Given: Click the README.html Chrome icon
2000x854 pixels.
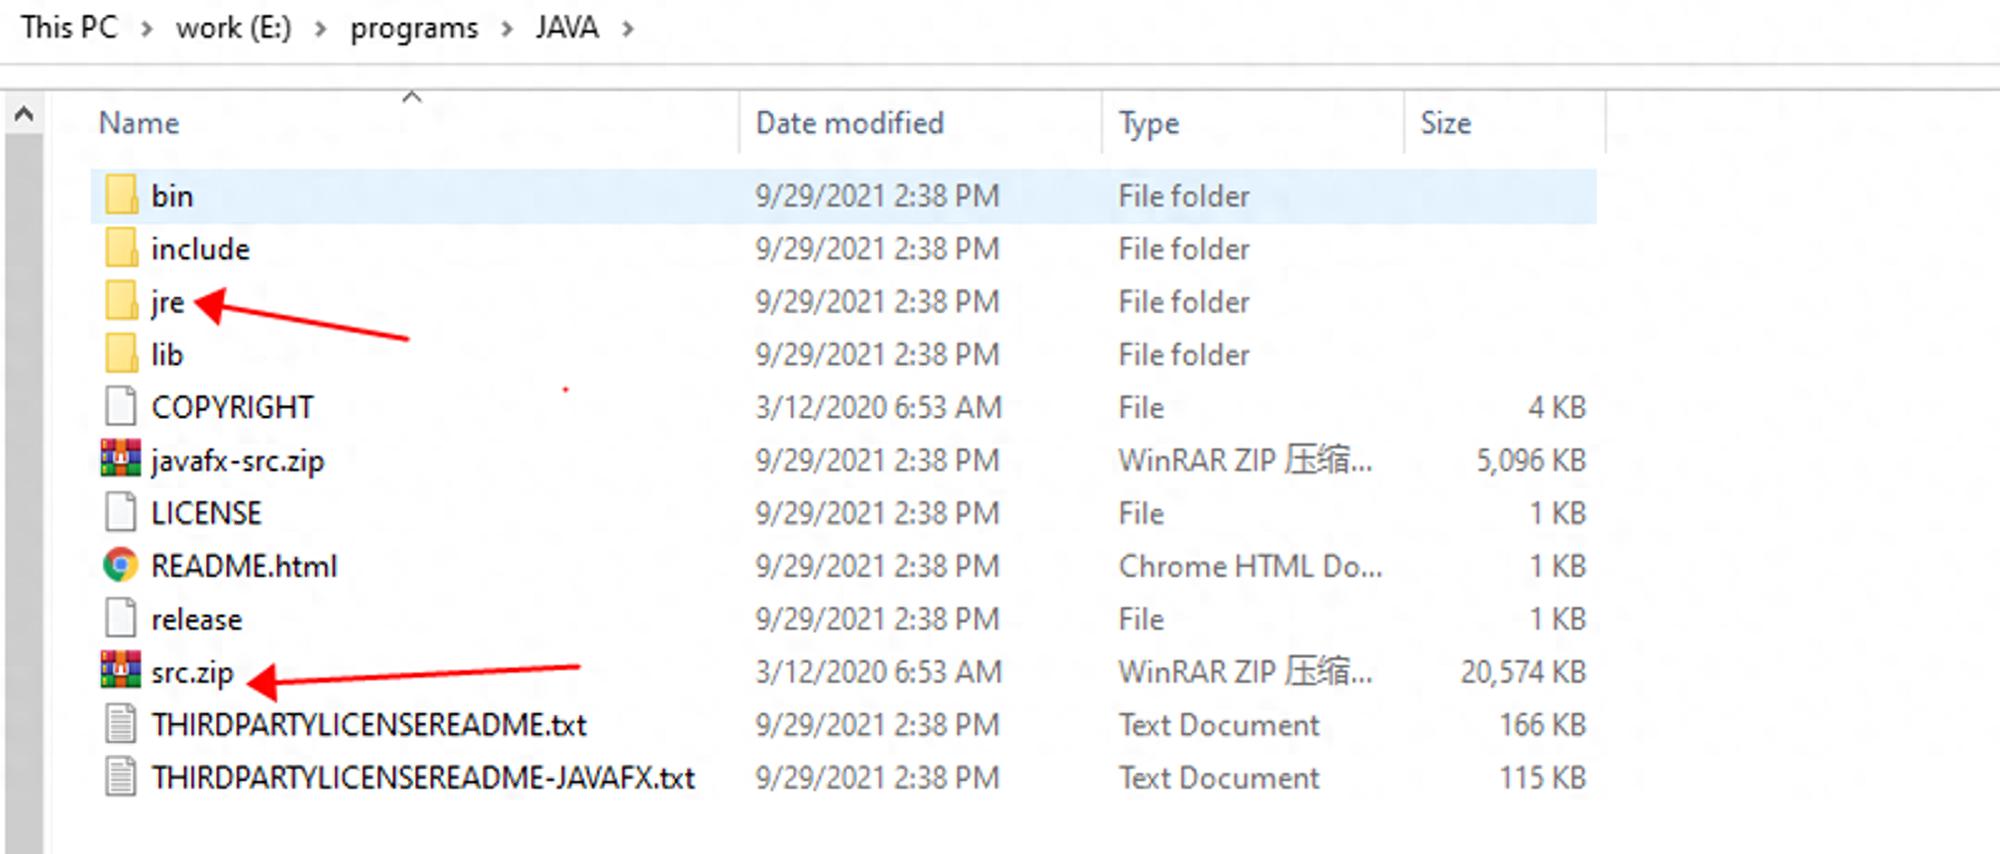Looking at the screenshot, I should 121,565.
